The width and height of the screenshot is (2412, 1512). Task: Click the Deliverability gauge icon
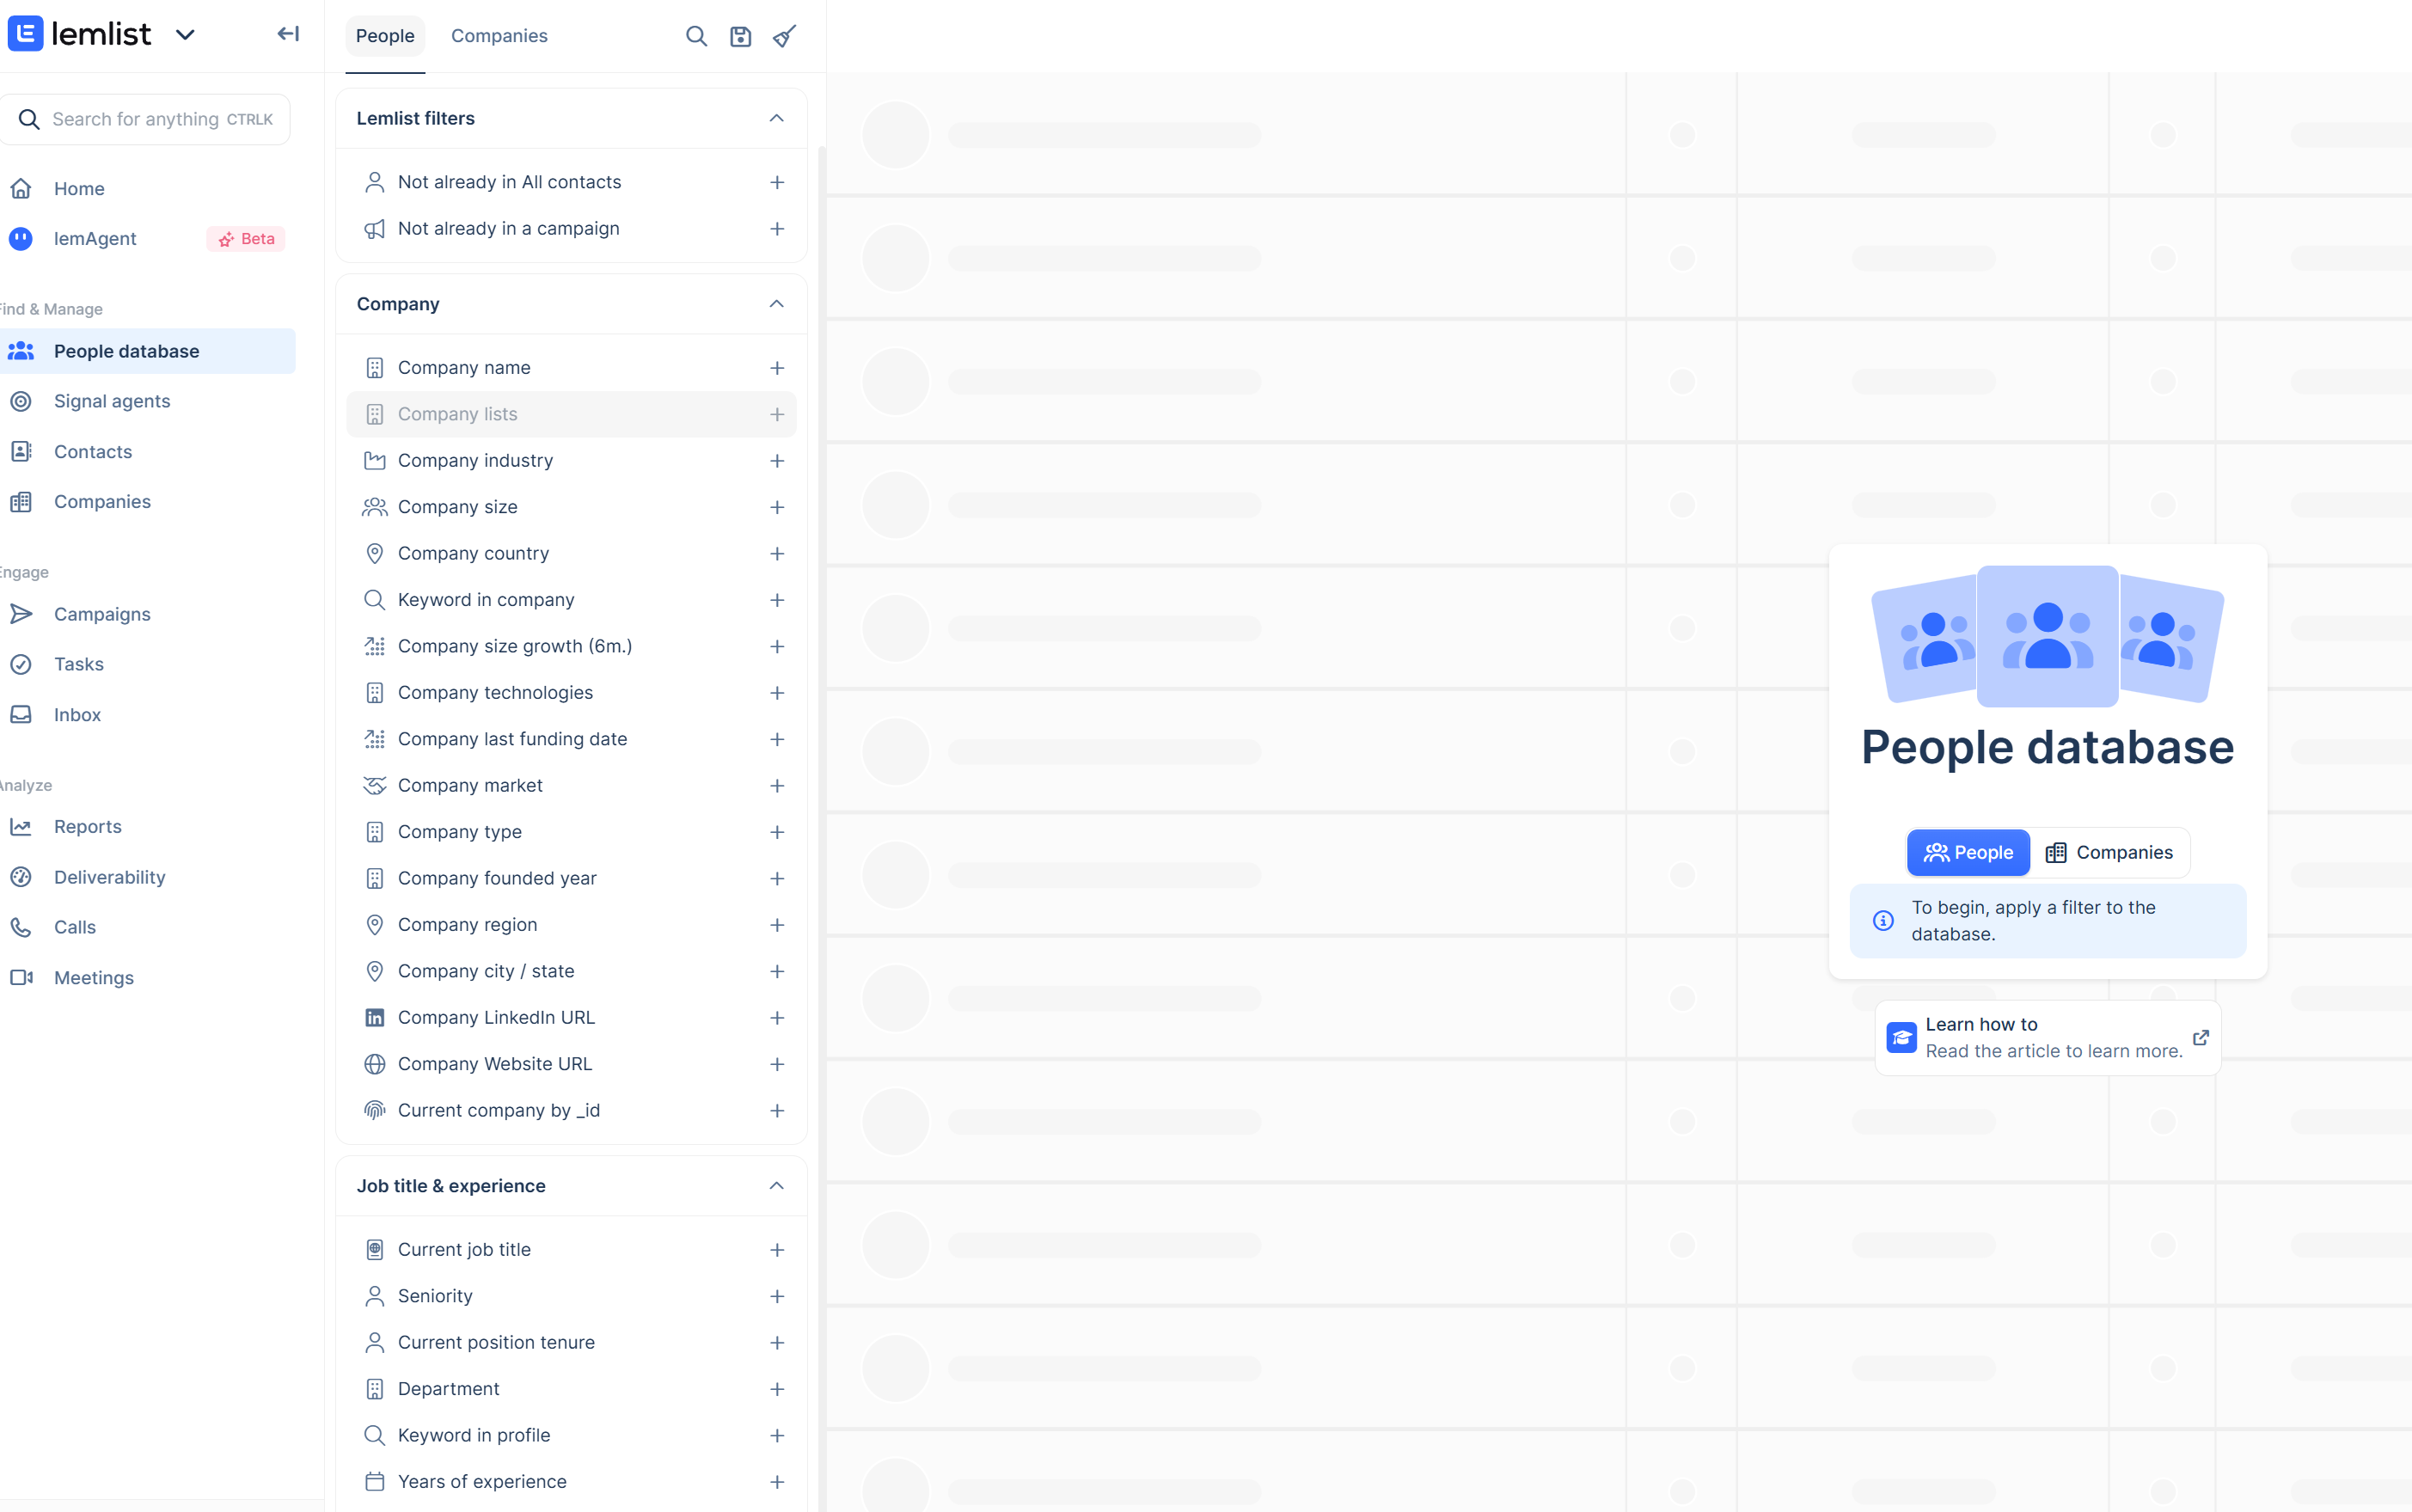pos(21,877)
